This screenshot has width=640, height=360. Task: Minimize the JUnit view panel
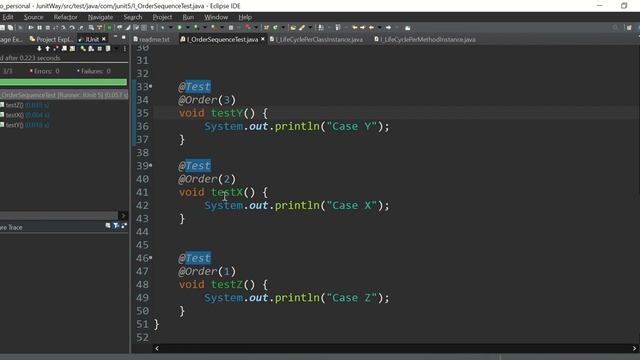115,36
